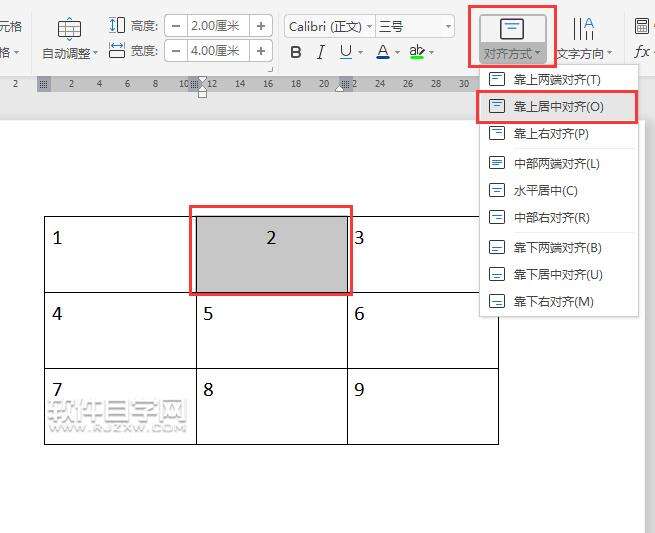Expand the 文字方向 dropdown arrow
Screen dimensions: 655x533
click(610, 53)
